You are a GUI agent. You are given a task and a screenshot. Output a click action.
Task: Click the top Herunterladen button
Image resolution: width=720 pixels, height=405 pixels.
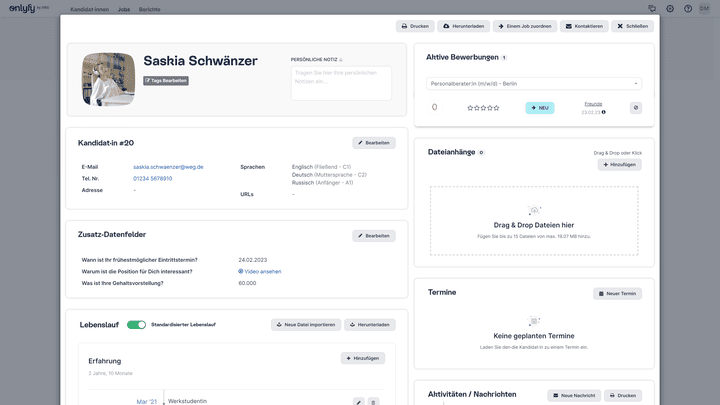[463, 26]
